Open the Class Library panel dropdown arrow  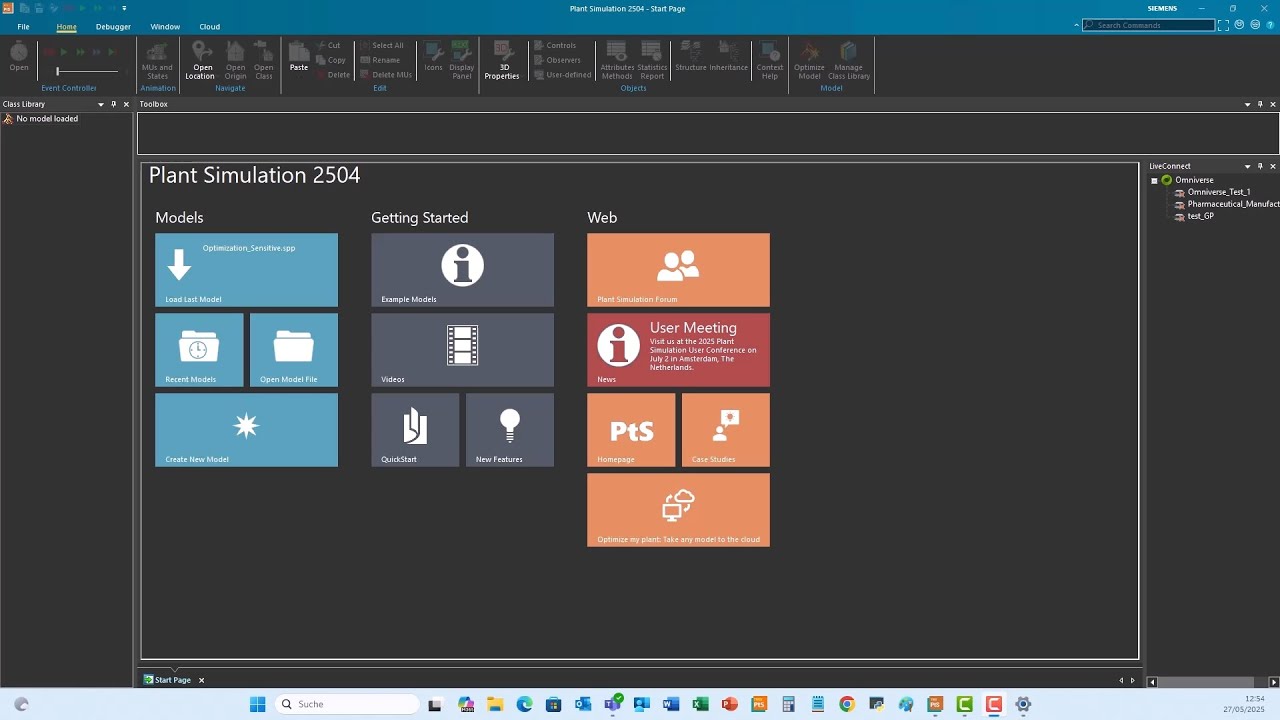[x=100, y=104]
